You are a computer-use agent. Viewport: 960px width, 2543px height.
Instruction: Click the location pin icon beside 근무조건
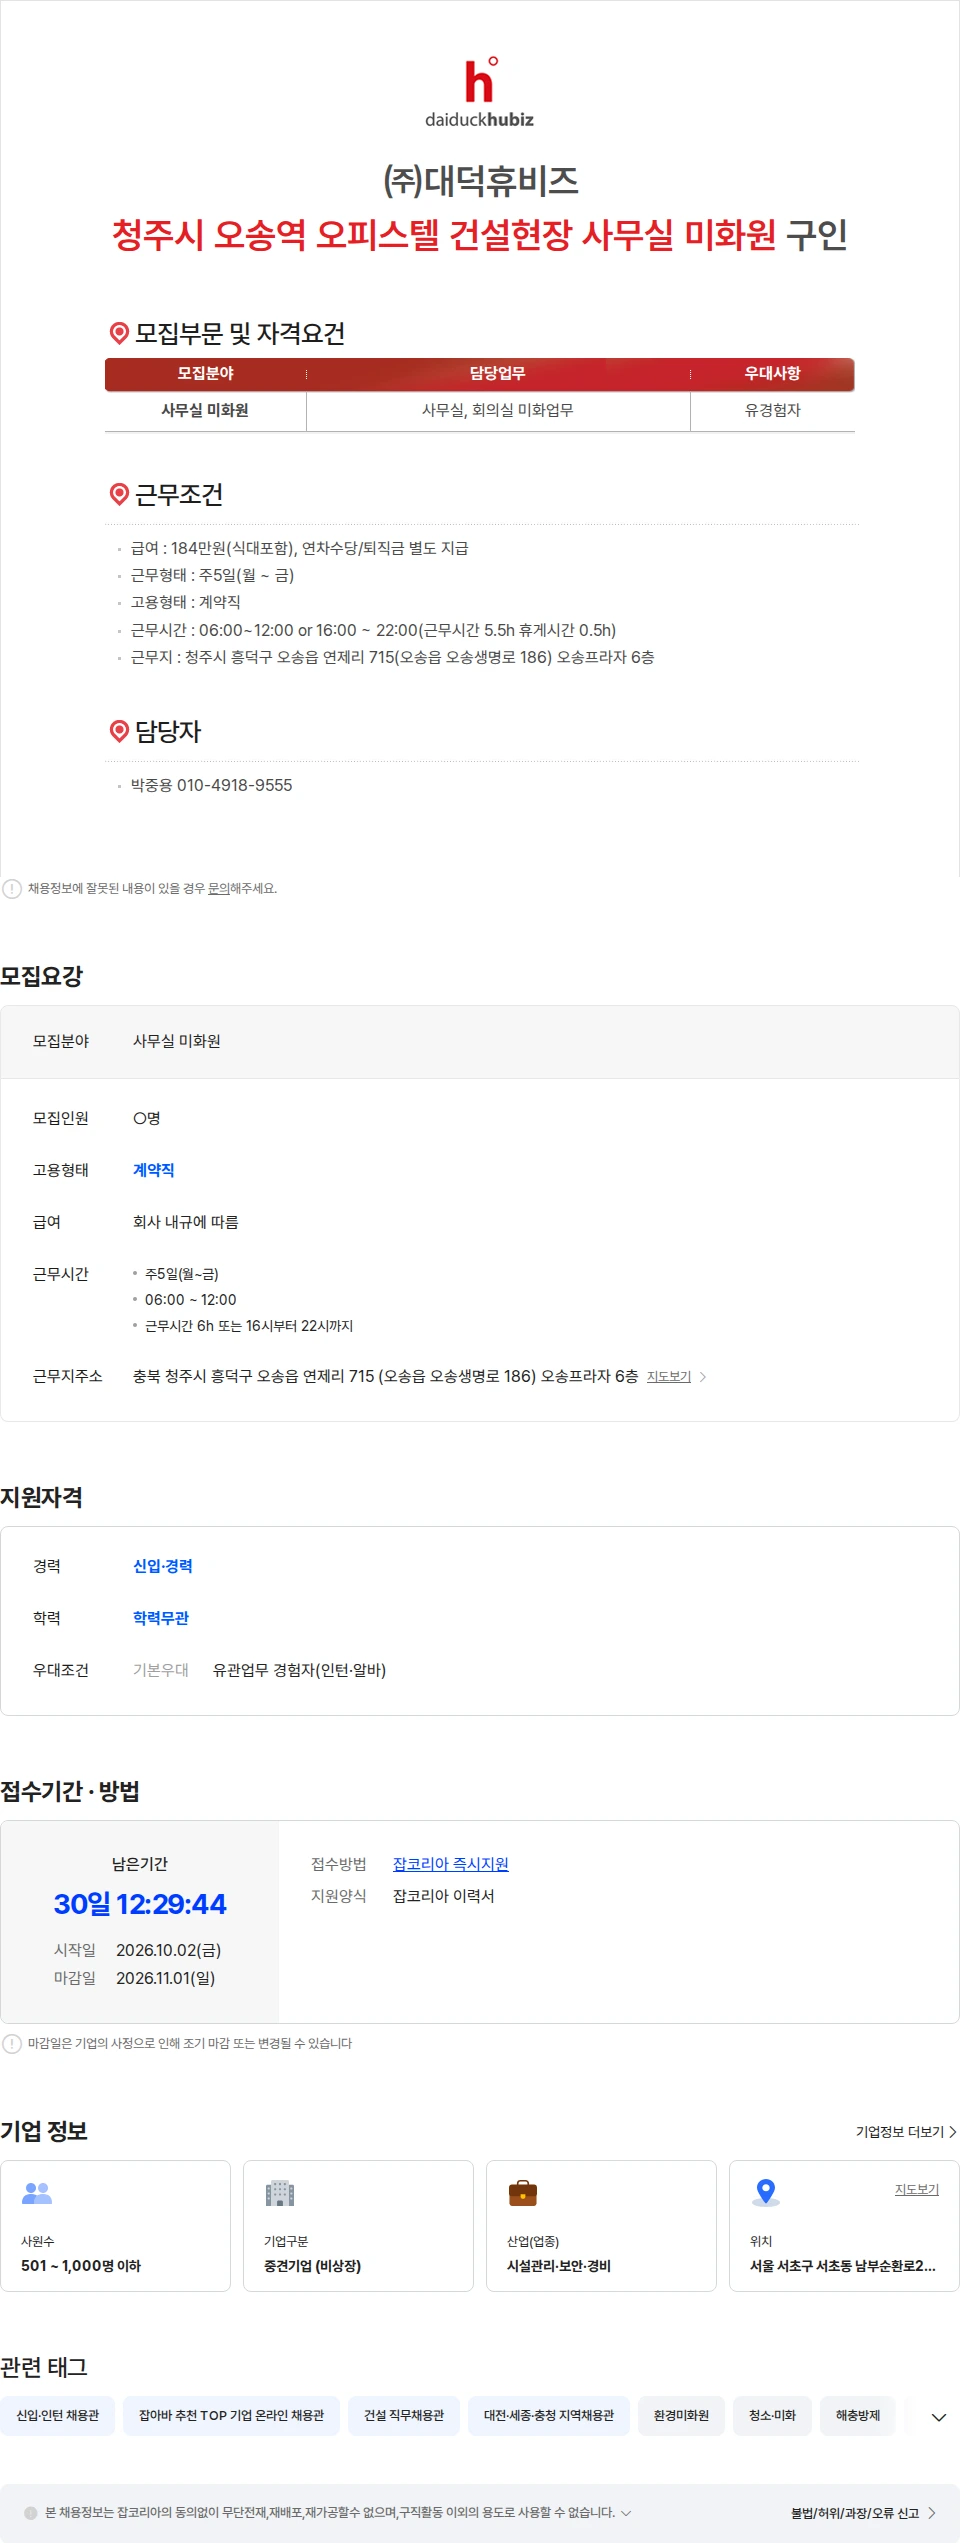[119, 494]
